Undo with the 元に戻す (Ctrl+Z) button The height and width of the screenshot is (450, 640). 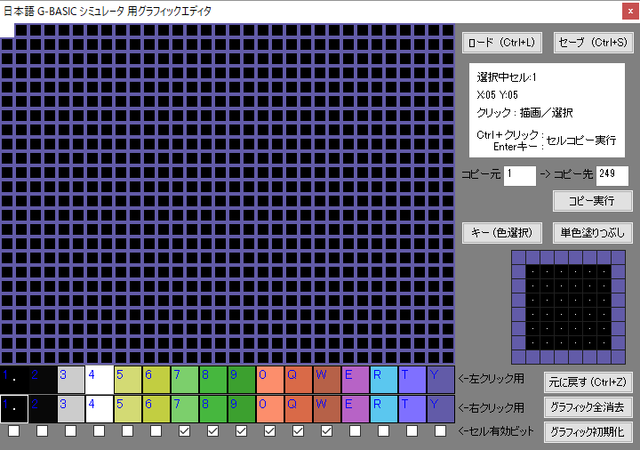click(587, 381)
